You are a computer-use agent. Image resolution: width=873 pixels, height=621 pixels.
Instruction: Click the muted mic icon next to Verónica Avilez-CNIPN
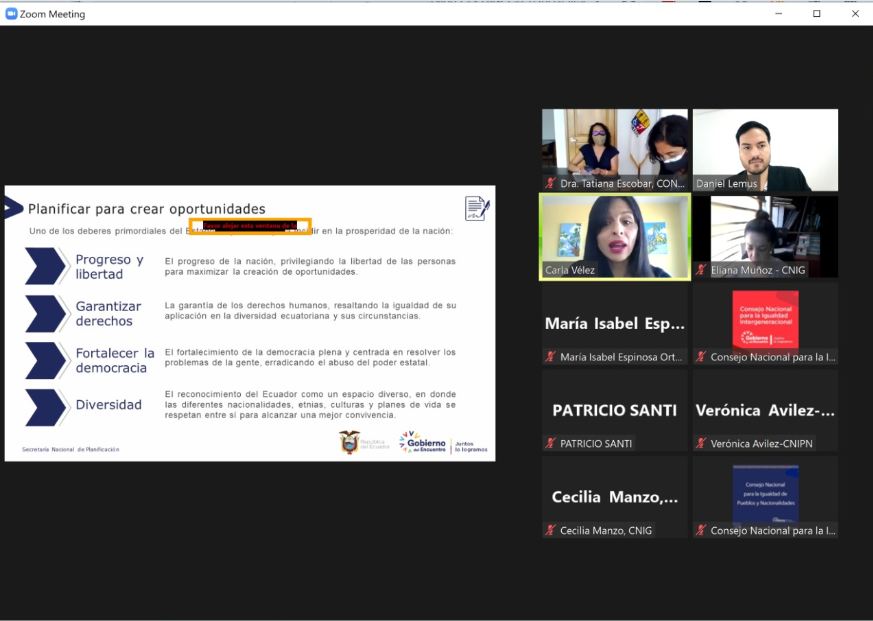702,443
